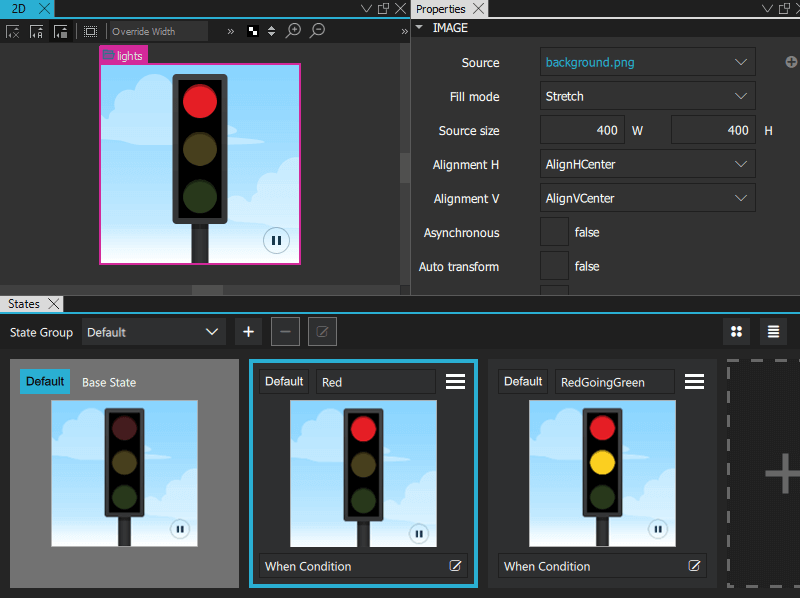Toggle the show bounding rectangles button

pyautogui.click(x=90, y=31)
